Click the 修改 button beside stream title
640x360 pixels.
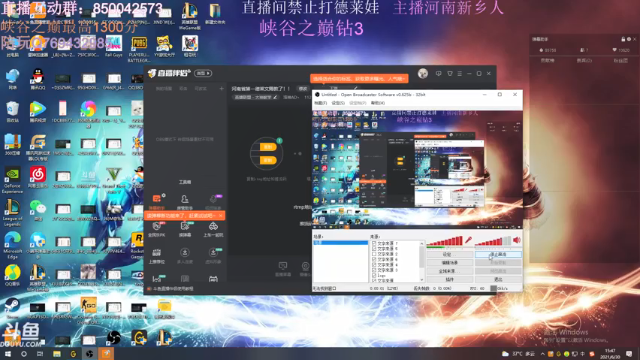click(x=303, y=89)
